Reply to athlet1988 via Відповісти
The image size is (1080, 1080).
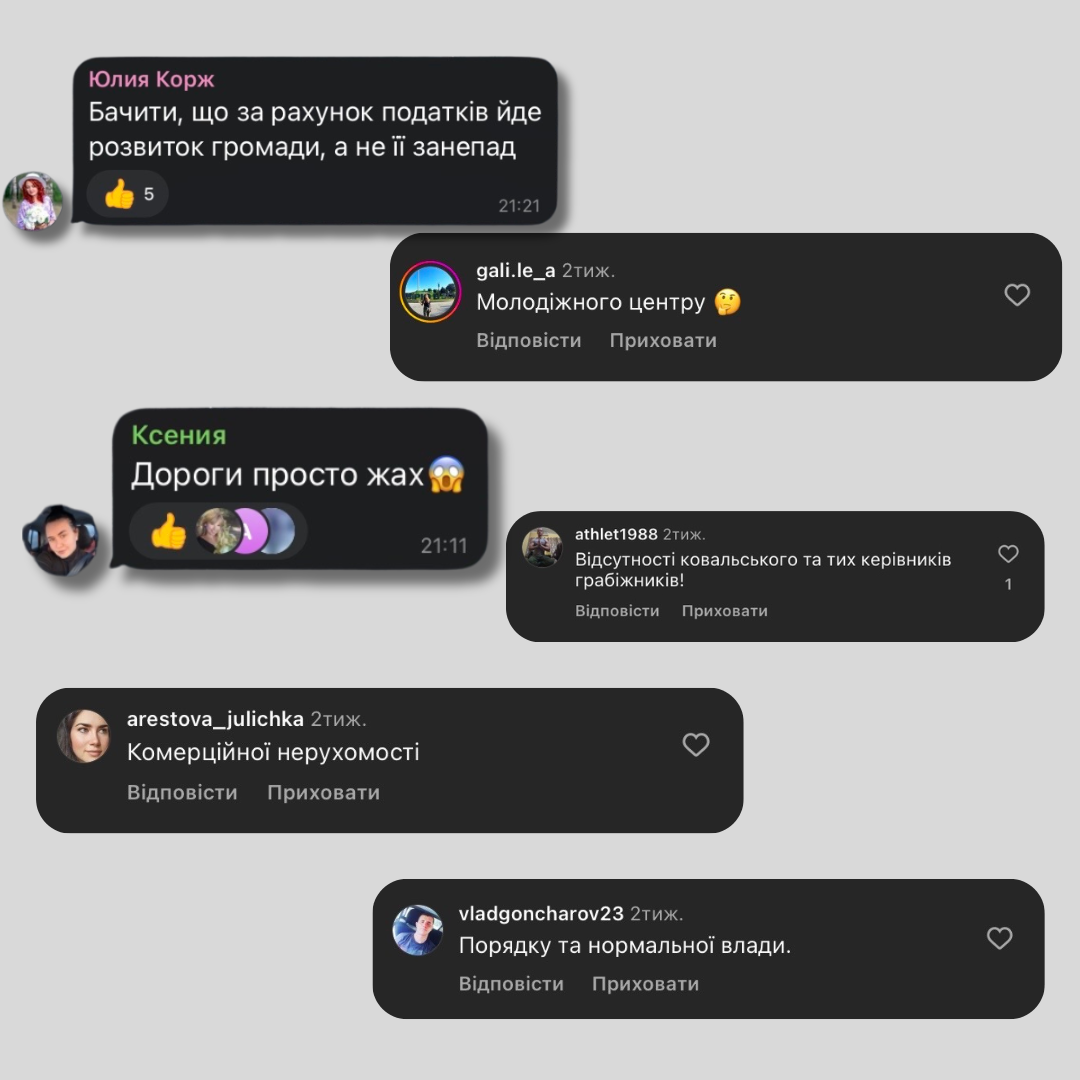[x=617, y=611]
